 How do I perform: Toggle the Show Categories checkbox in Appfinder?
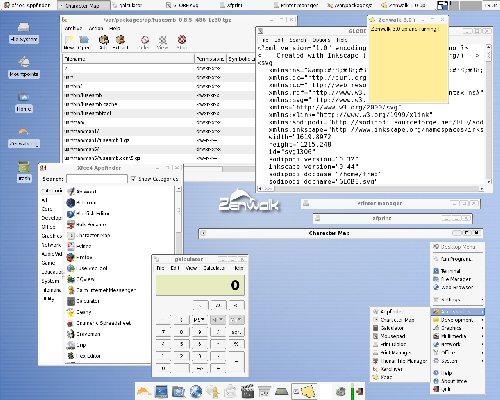pos(133,179)
